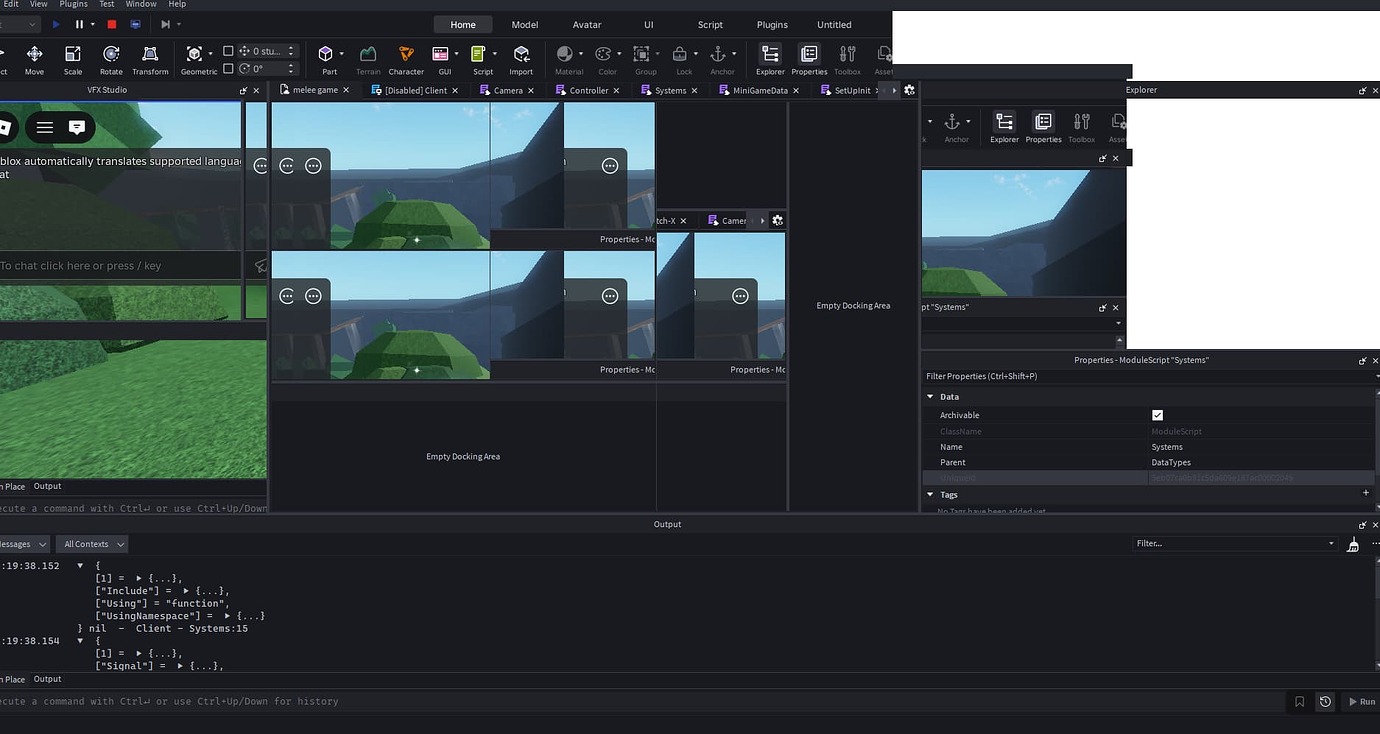Open the All Contexts dropdown
Viewport: 1380px width, 734px height.
click(x=94, y=544)
